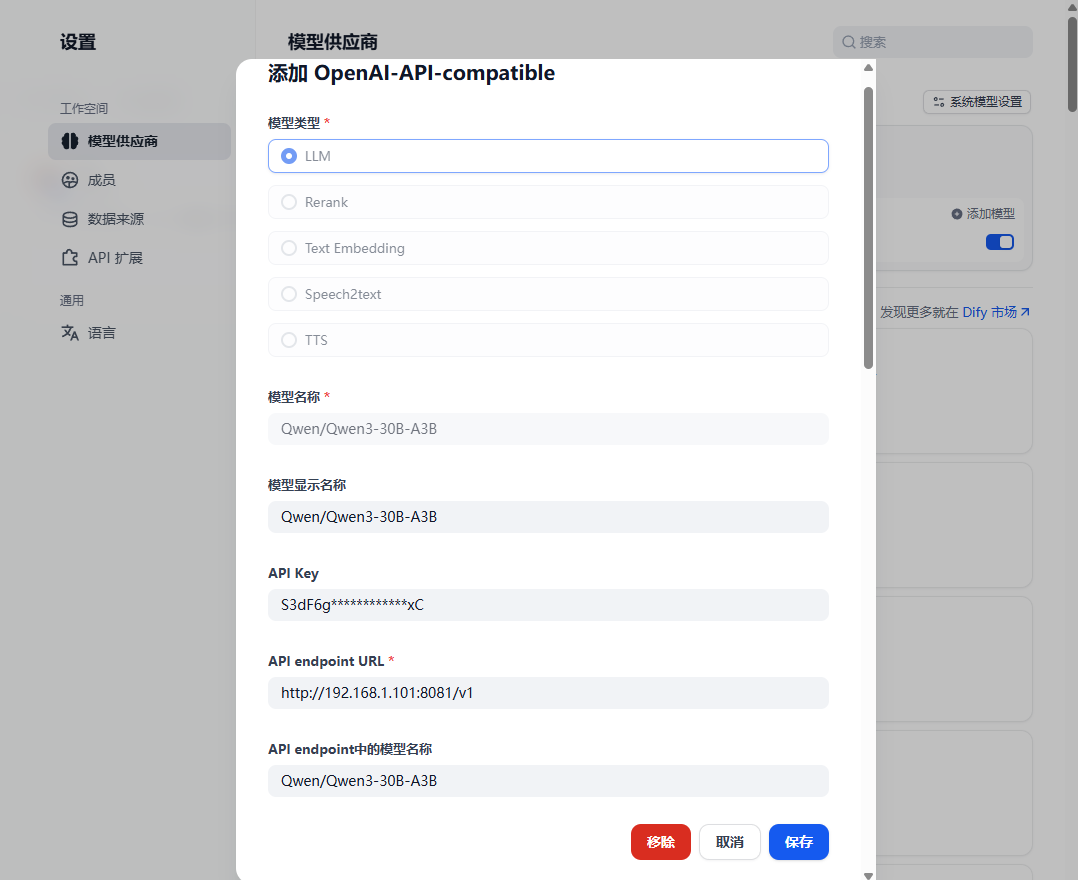Click the dialog scrollbar down arrow
This screenshot has height=880, width=1078.
point(868,875)
